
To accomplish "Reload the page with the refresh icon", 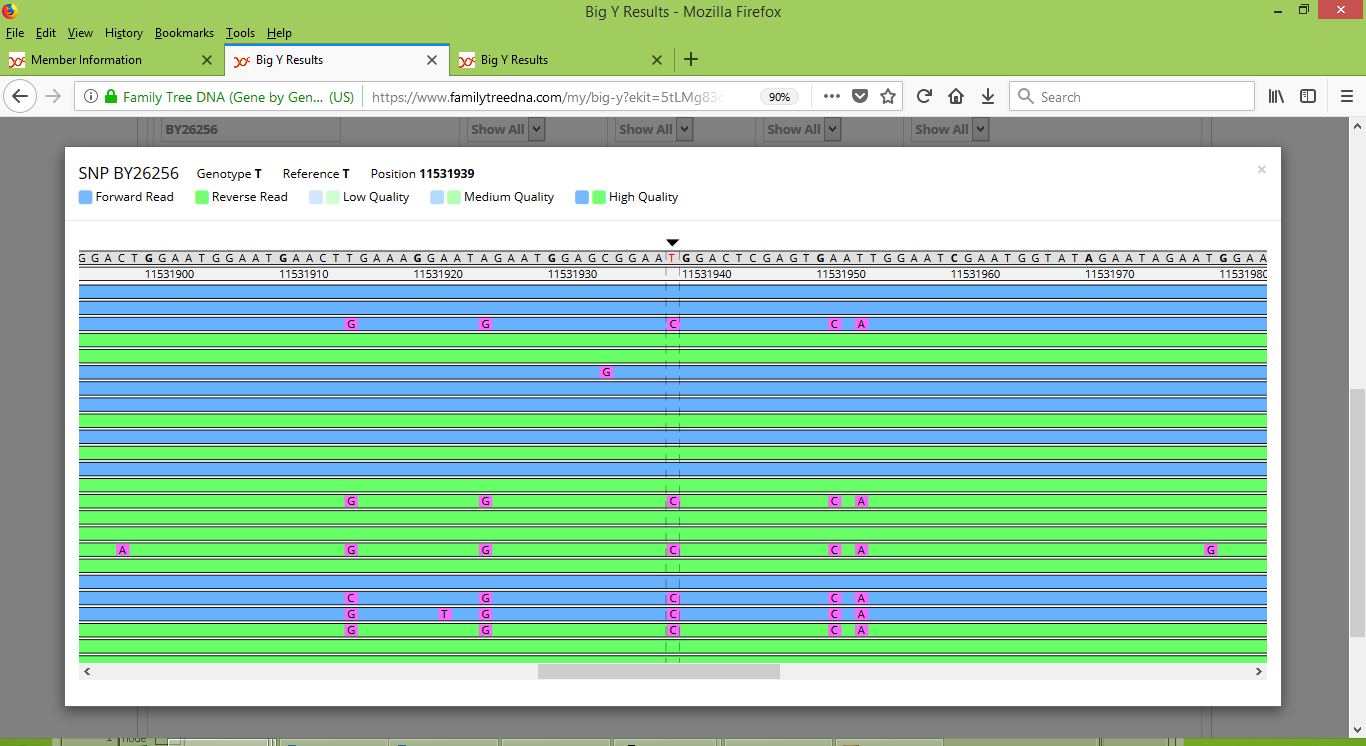I will [x=924, y=97].
